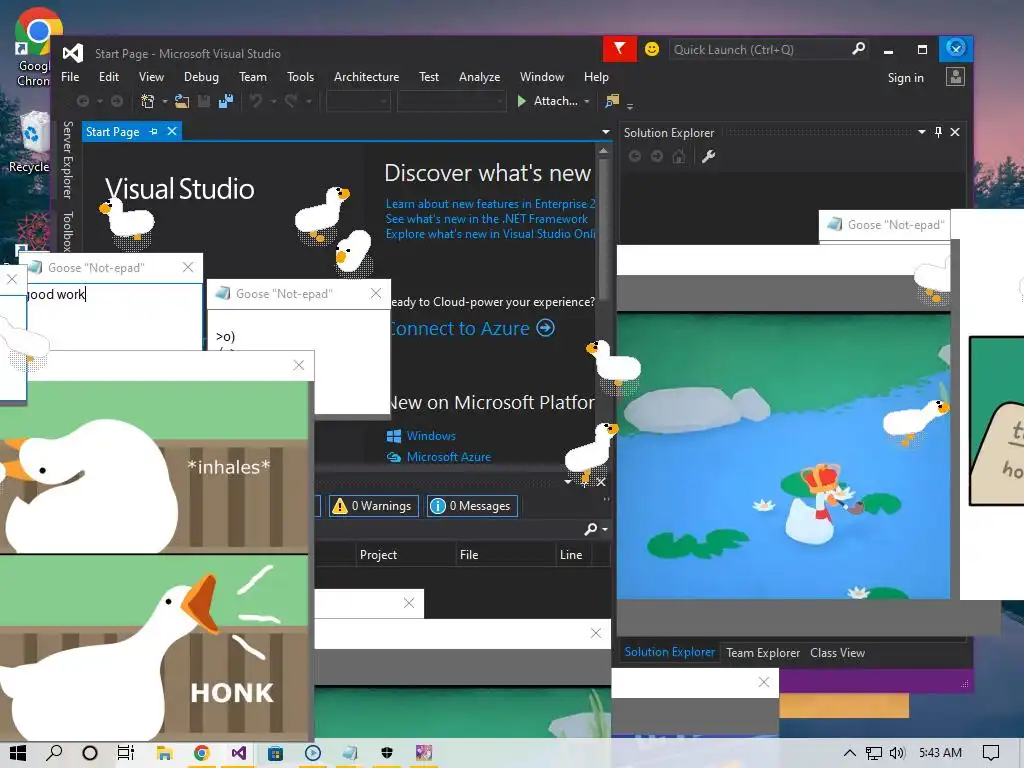Click the Save All toolbar icon
The height and width of the screenshot is (768, 1024).
[226, 101]
